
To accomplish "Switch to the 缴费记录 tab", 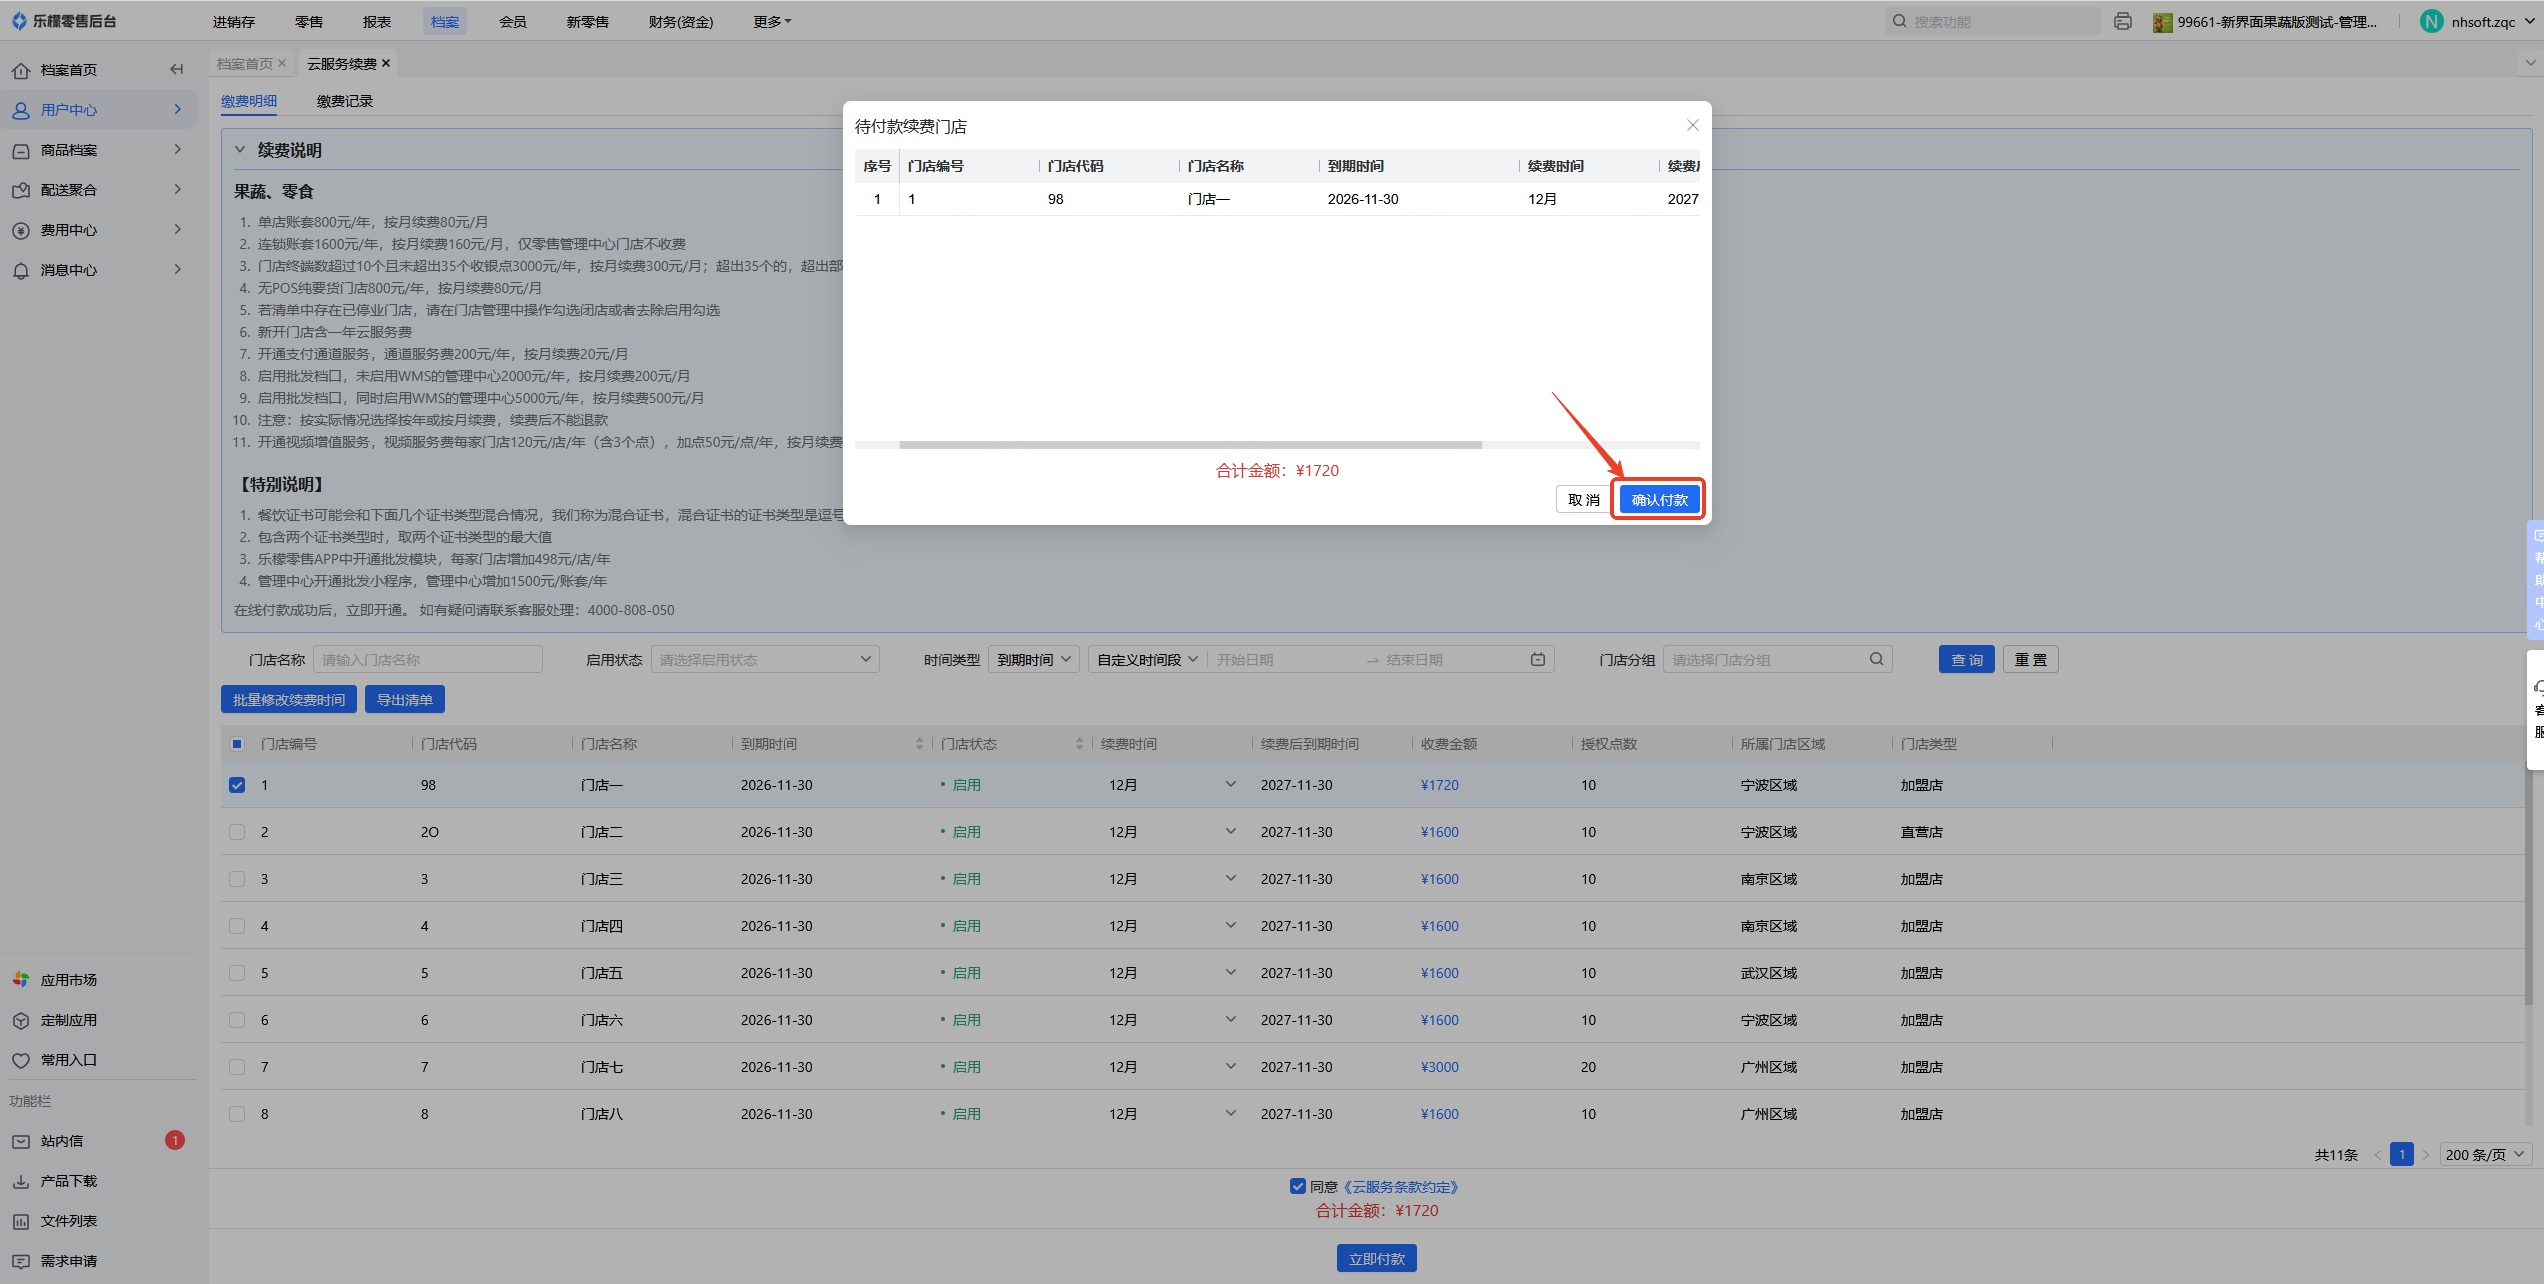I will pyautogui.click(x=344, y=101).
